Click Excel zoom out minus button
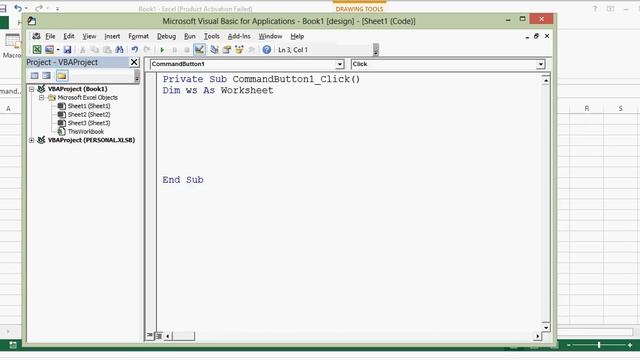The image size is (640, 360). pyautogui.click(x=569, y=345)
